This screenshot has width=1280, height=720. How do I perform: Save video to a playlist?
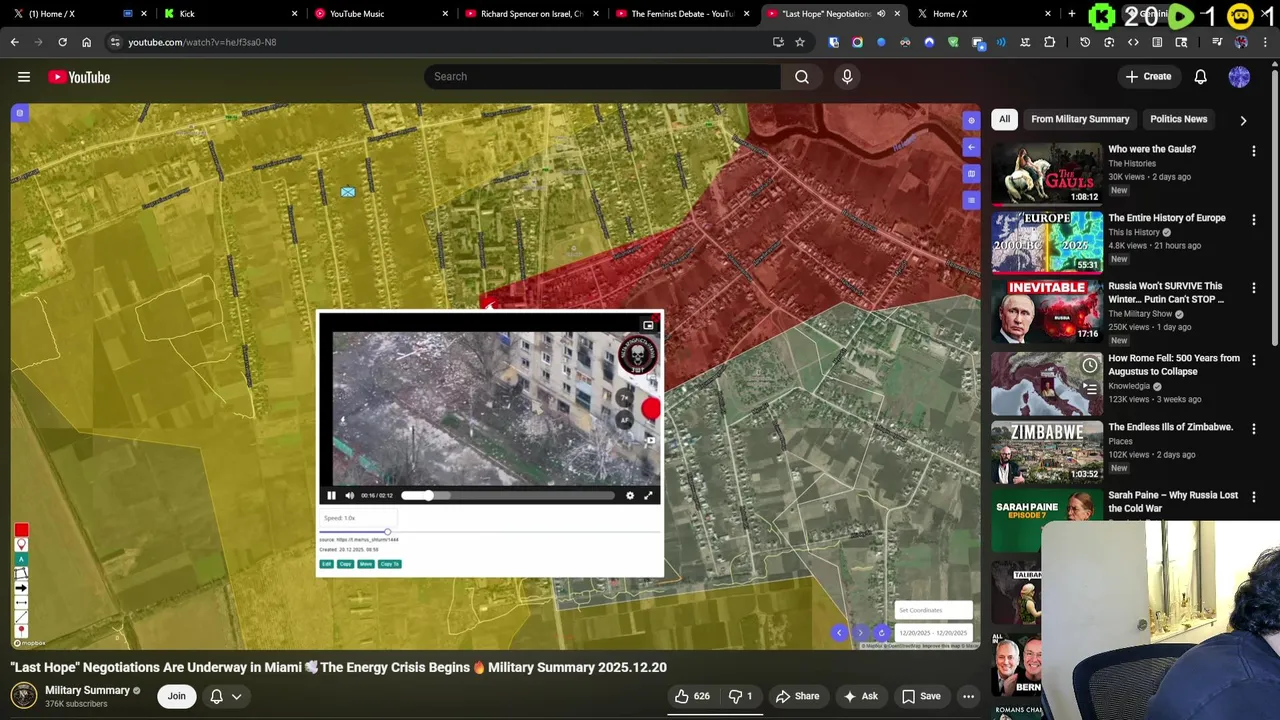pyautogui.click(x=921, y=696)
